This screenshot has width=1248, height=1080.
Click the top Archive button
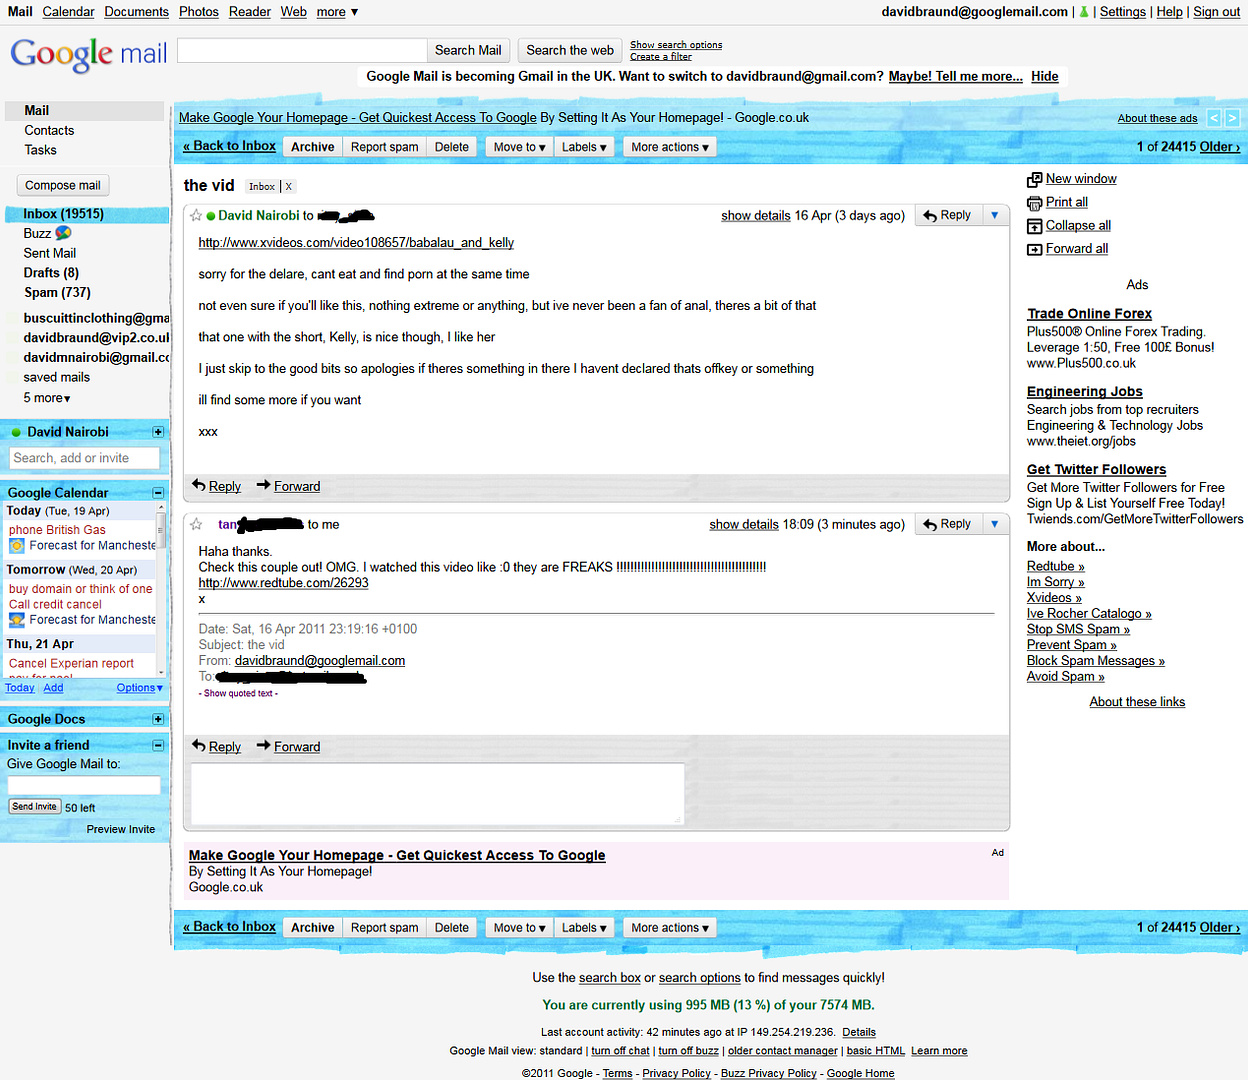tap(313, 147)
